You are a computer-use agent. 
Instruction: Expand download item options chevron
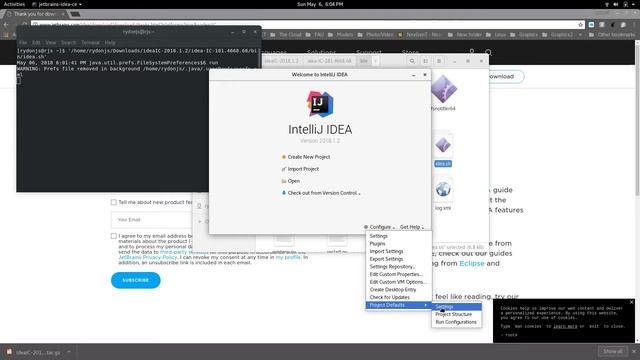tap(69, 352)
